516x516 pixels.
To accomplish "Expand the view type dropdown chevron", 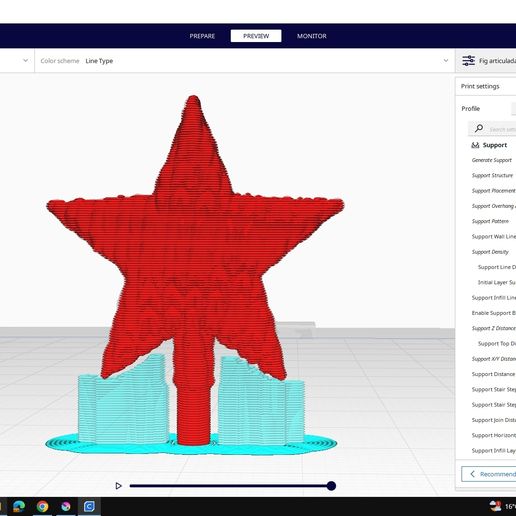I will pos(25,61).
